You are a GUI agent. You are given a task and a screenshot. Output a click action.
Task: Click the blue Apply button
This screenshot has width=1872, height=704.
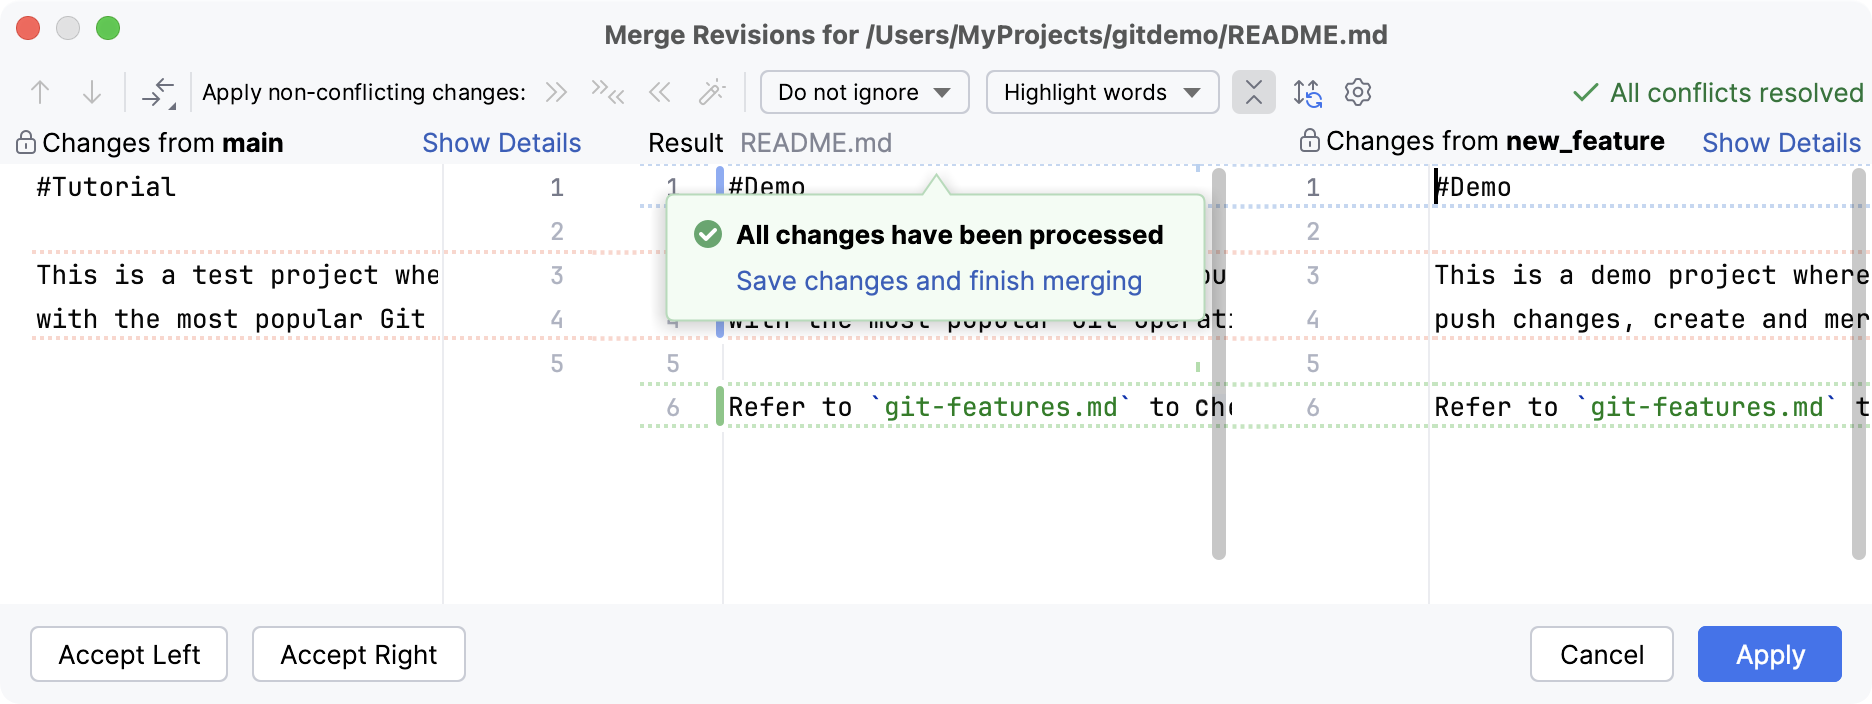pyautogui.click(x=1769, y=655)
